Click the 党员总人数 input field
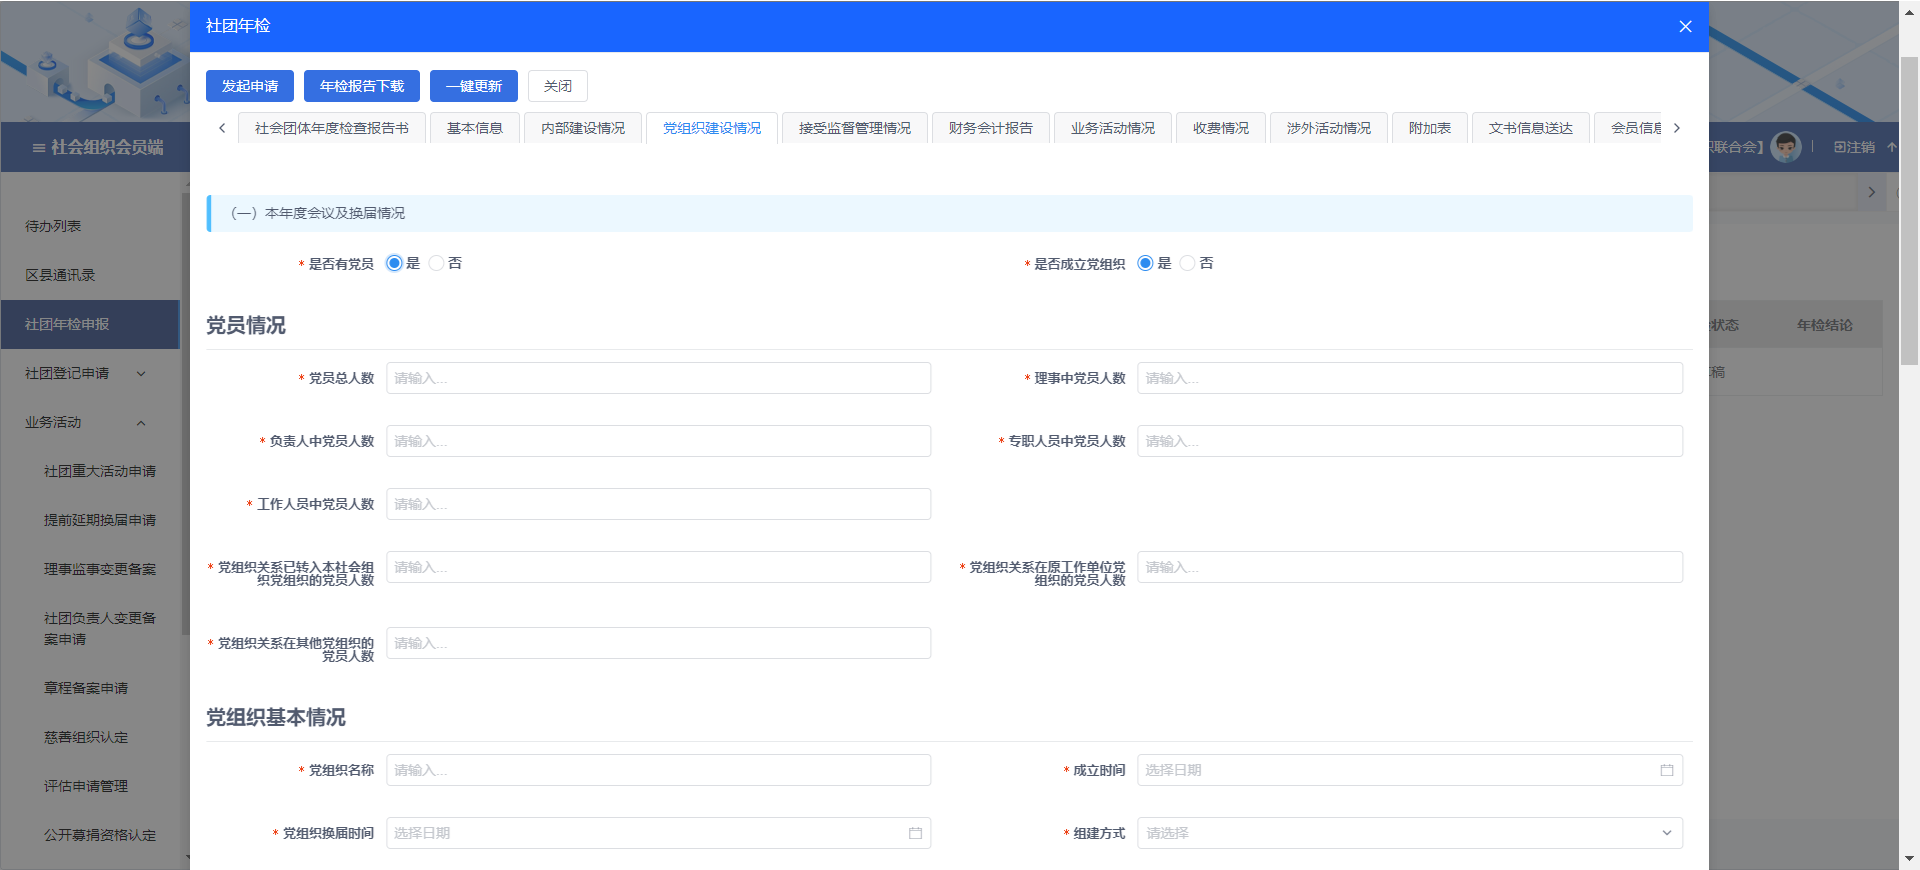1920x870 pixels. (x=658, y=378)
